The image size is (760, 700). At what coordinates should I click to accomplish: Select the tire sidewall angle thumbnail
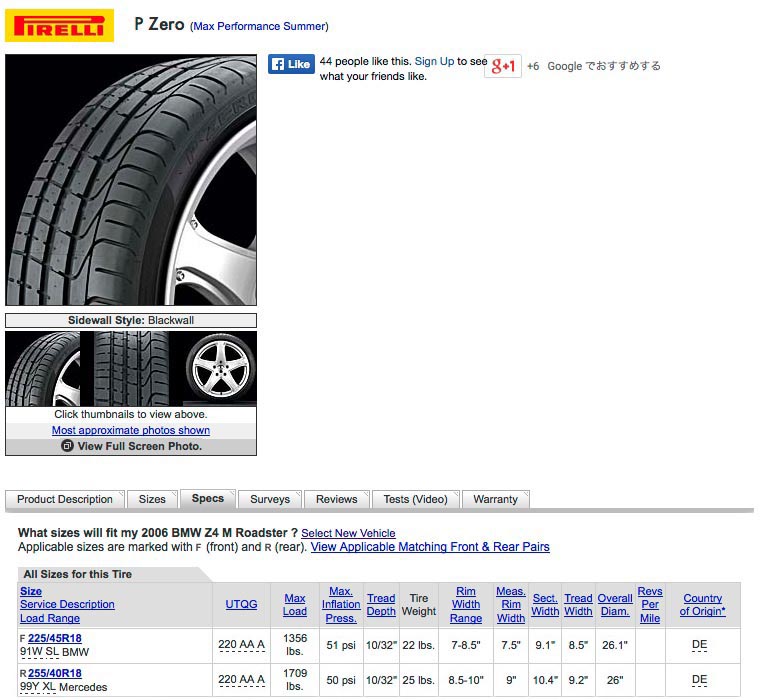click(x=43, y=369)
